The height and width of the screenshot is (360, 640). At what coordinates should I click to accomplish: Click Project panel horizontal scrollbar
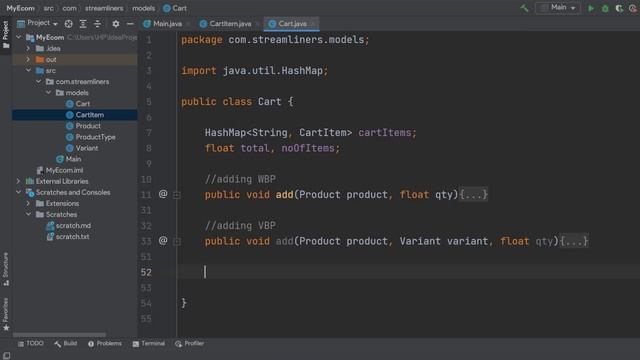tap(60, 335)
